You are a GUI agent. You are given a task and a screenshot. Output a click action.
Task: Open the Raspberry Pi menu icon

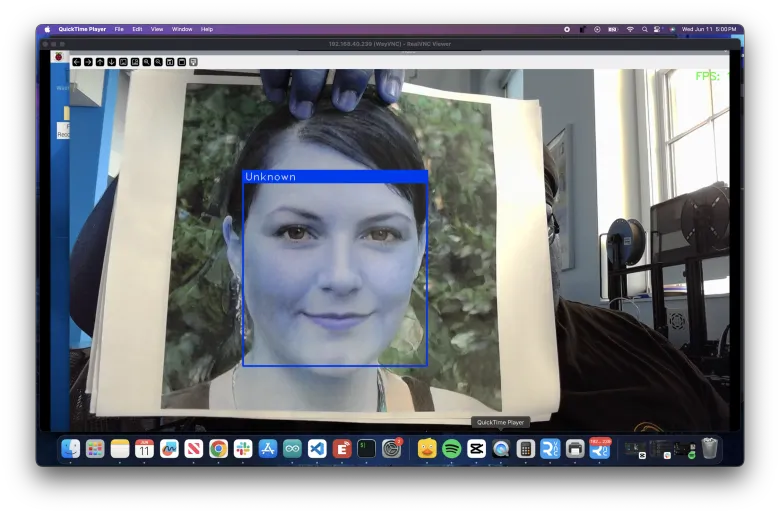pos(59,57)
